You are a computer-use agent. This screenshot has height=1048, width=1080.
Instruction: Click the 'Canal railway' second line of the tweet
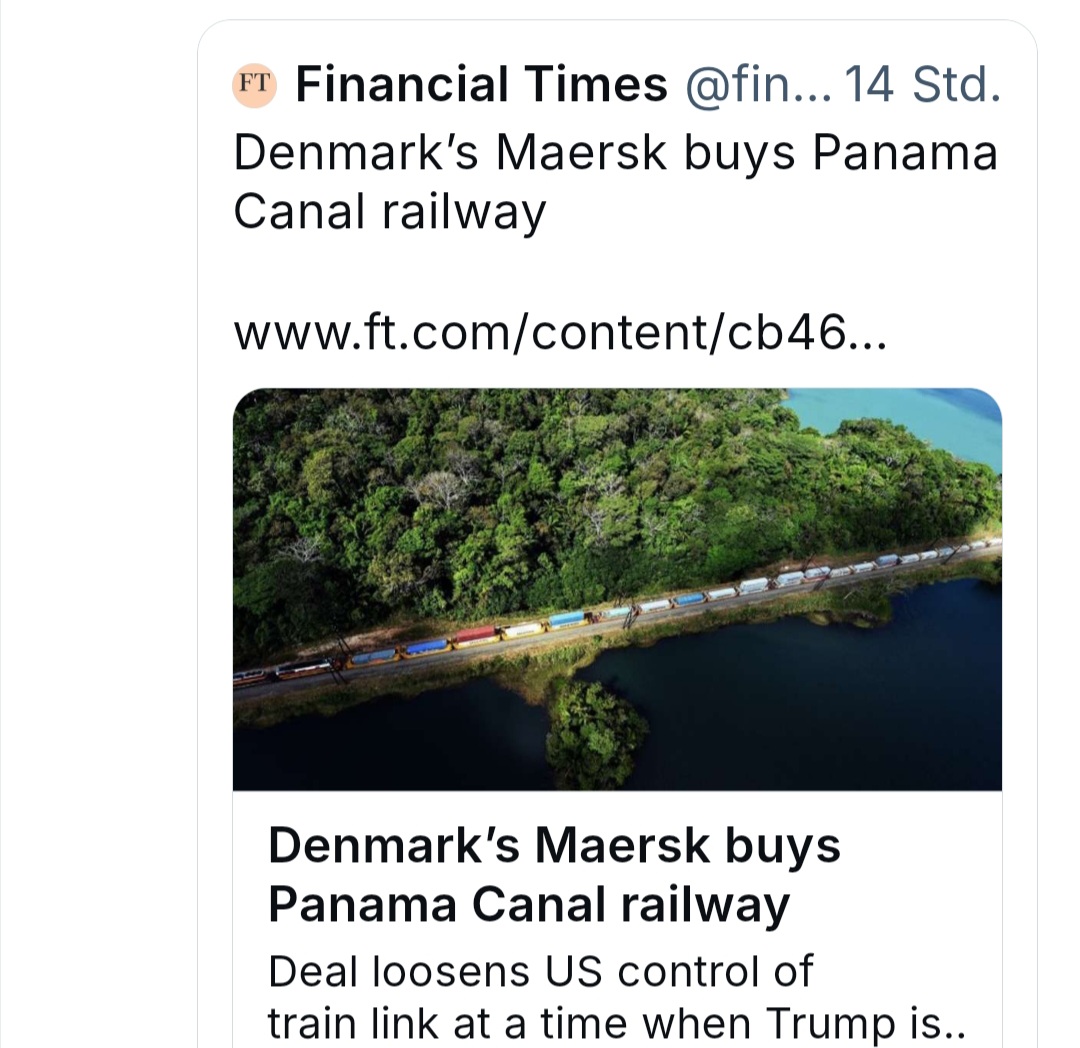click(x=390, y=212)
